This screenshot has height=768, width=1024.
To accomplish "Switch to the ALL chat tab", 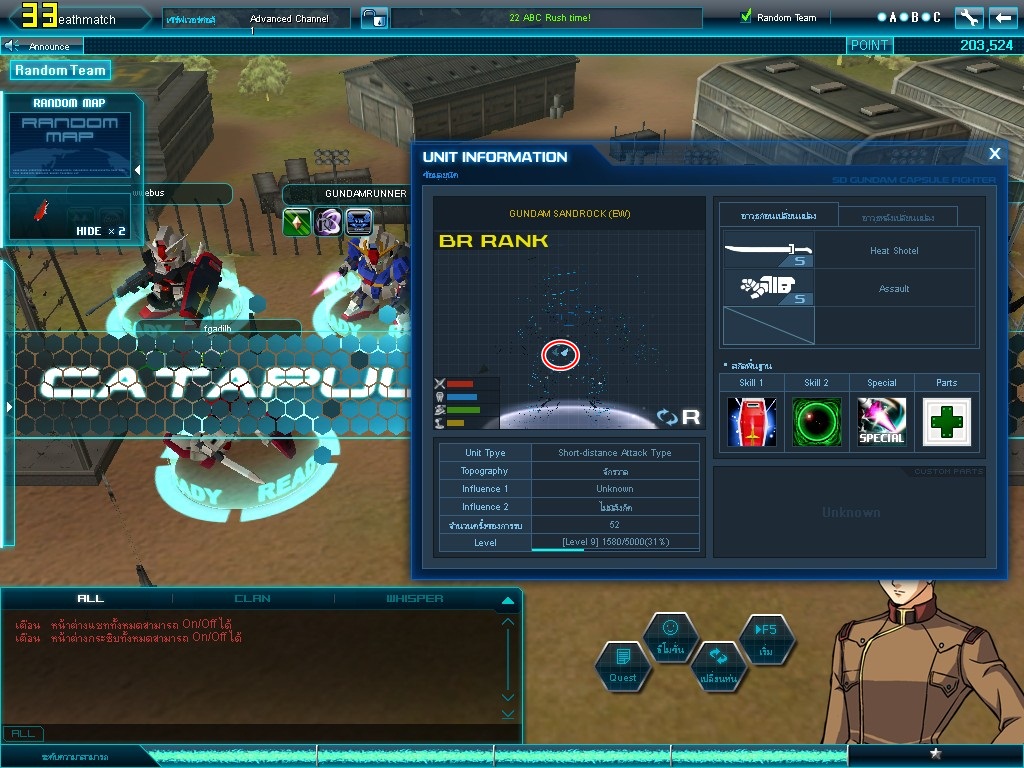I will tap(90, 598).
